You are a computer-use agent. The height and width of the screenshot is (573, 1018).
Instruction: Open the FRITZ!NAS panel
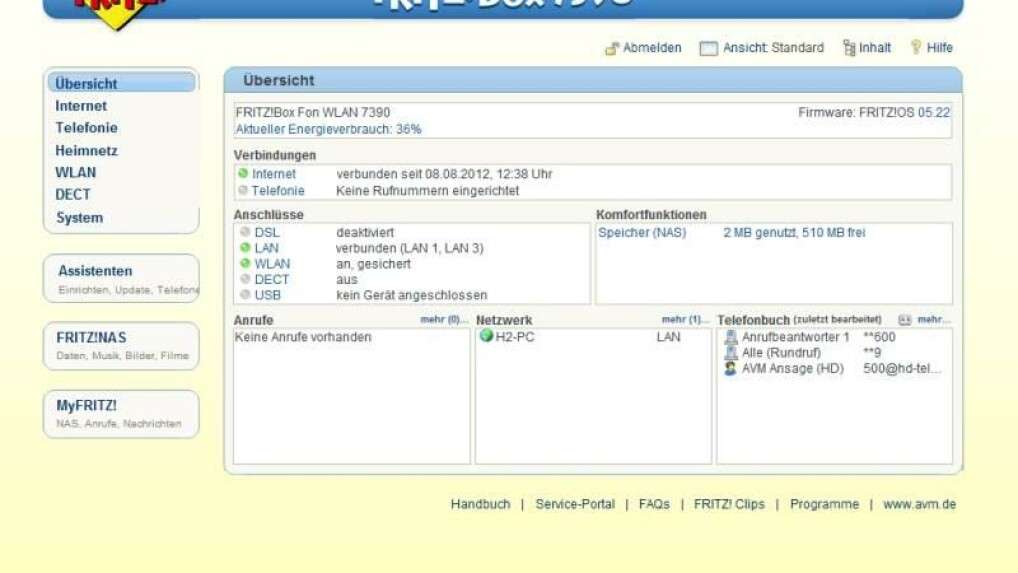coord(91,338)
